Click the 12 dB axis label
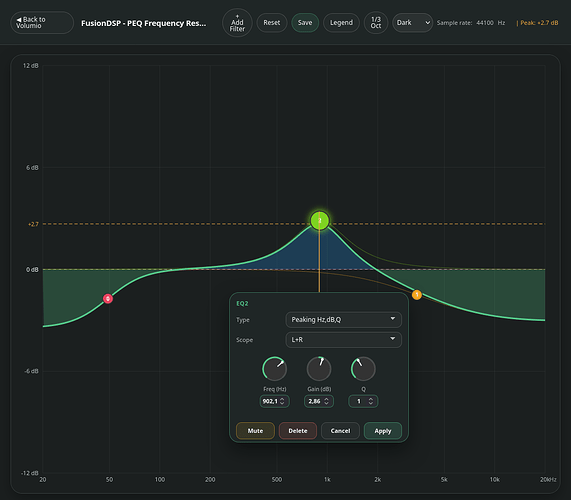The height and width of the screenshot is (500, 571). pyautogui.click(x=31, y=66)
